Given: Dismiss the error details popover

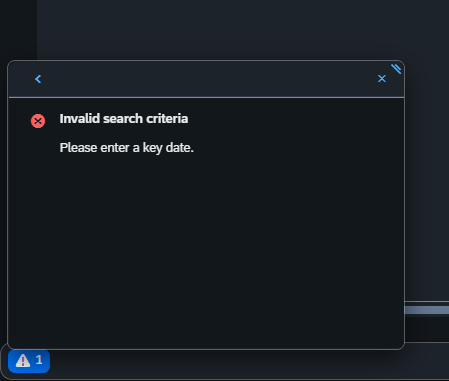Looking at the screenshot, I should (x=382, y=79).
